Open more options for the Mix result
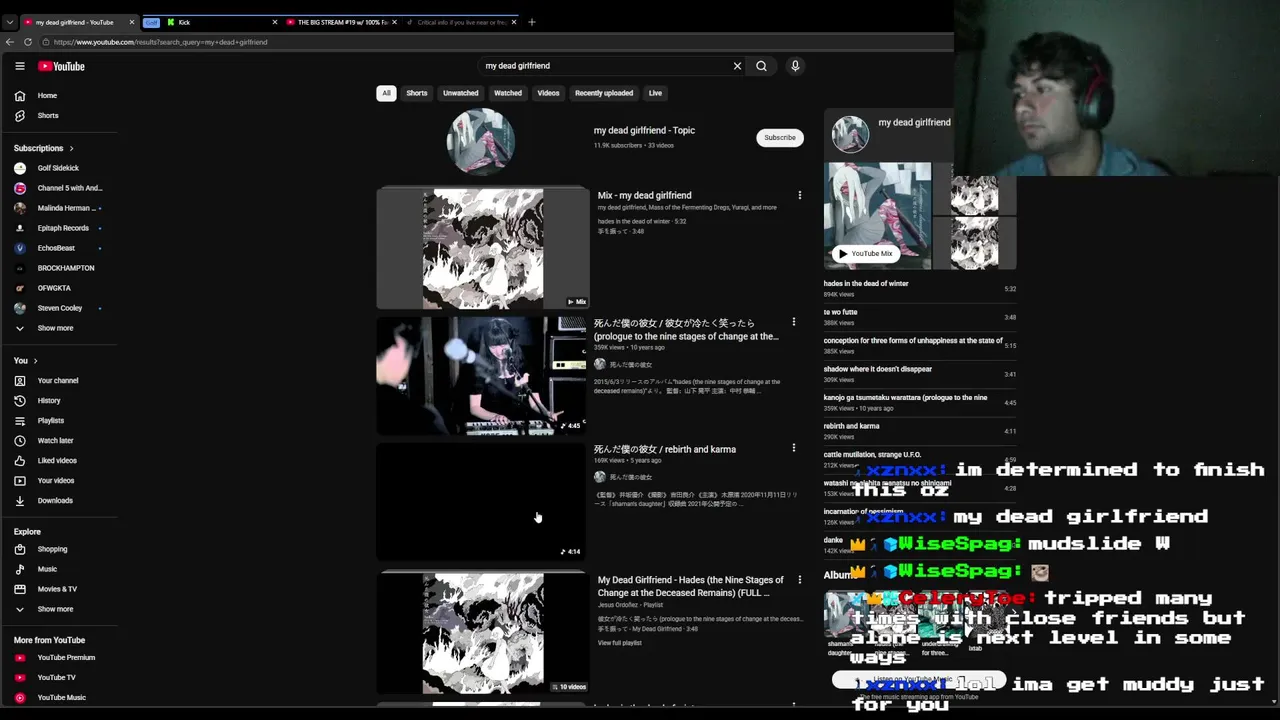This screenshot has width=1280, height=720. click(799, 195)
